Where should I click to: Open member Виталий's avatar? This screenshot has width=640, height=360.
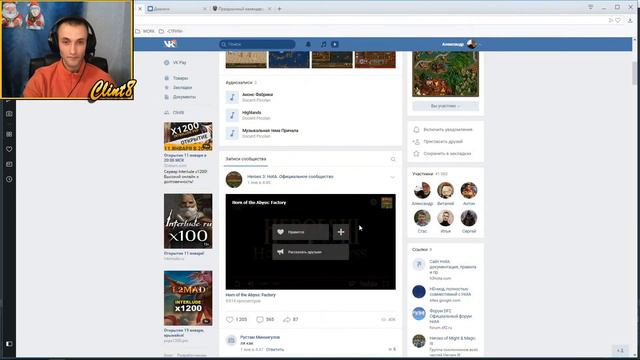click(x=445, y=190)
